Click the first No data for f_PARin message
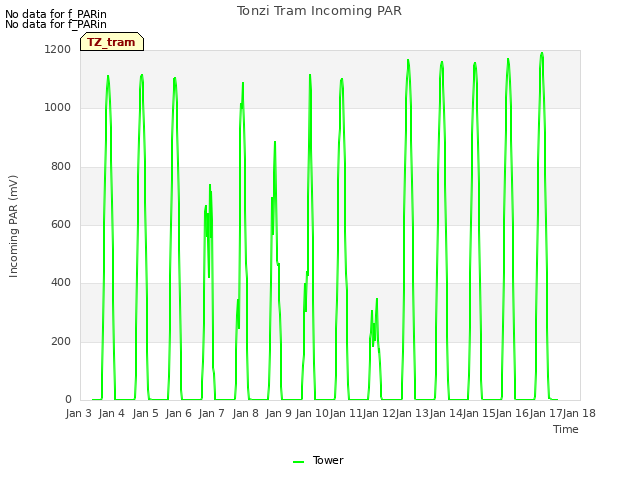The image size is (640, 480). [x=56, y=14]
